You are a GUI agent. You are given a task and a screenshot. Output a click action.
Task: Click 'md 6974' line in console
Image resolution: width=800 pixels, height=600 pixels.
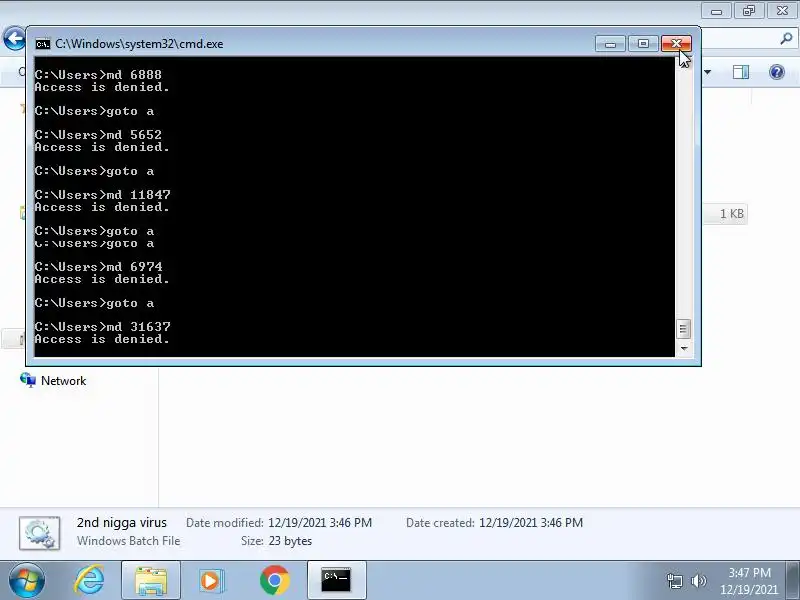[x=98, y=267]
